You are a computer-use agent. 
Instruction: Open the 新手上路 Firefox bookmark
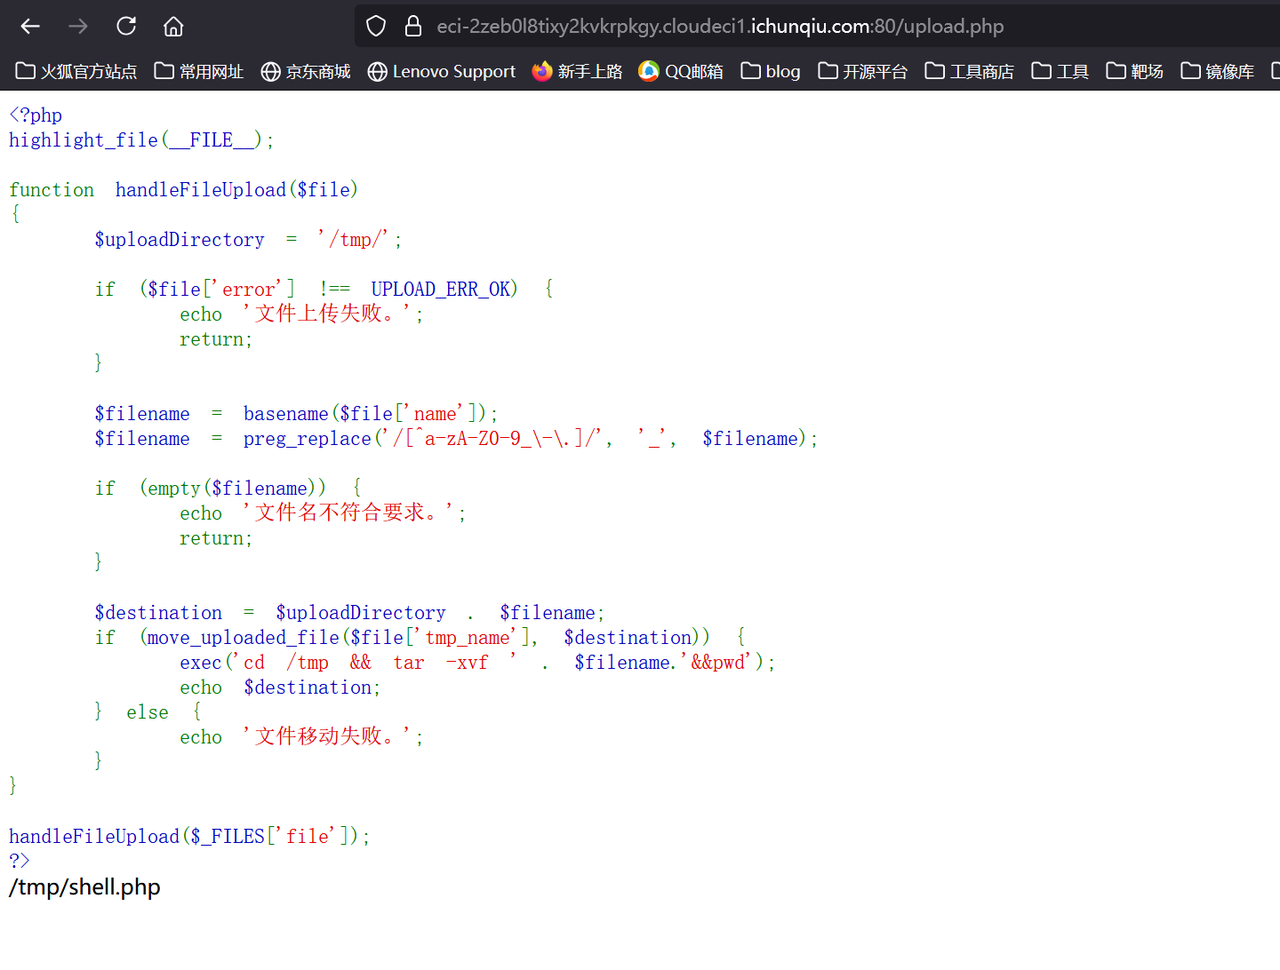pyautogui.click(x=577, y=71)
